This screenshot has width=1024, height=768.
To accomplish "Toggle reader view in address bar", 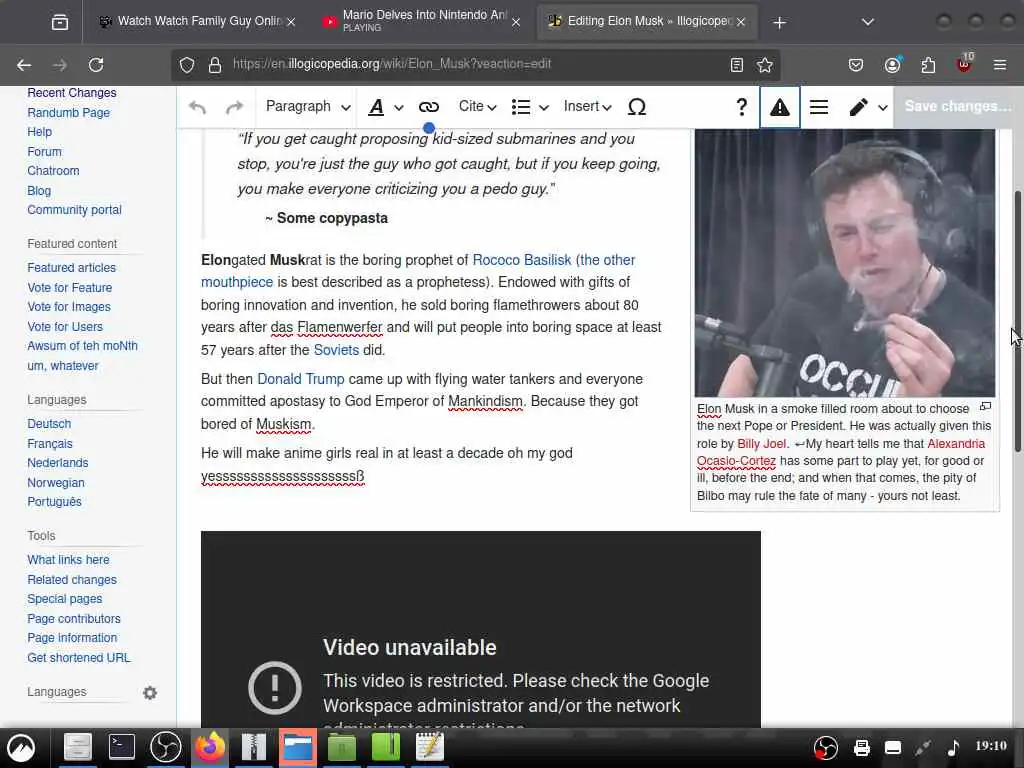I will point(737,65).
